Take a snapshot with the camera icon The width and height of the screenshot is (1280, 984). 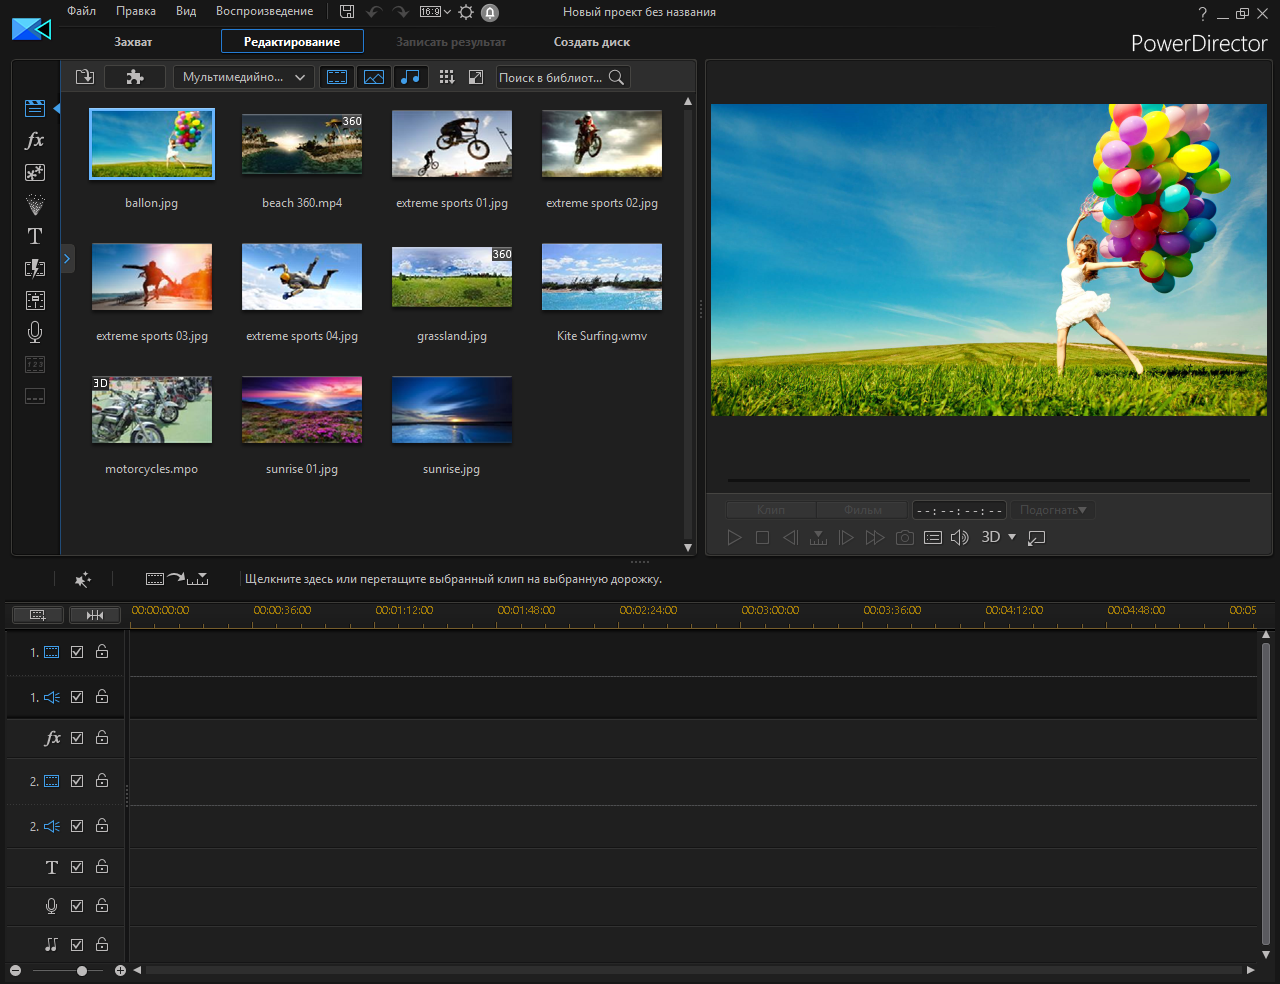904,538
